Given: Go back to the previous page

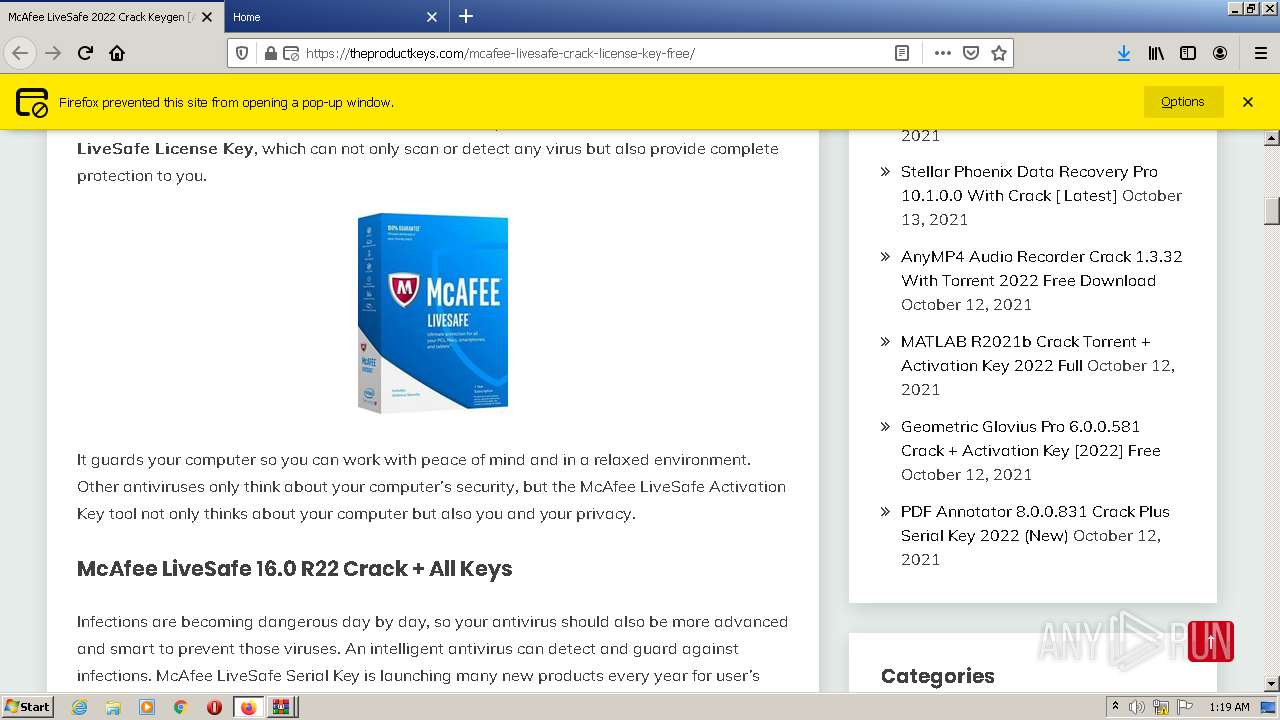Looking at the screenshot, I should tap(20, 53).
